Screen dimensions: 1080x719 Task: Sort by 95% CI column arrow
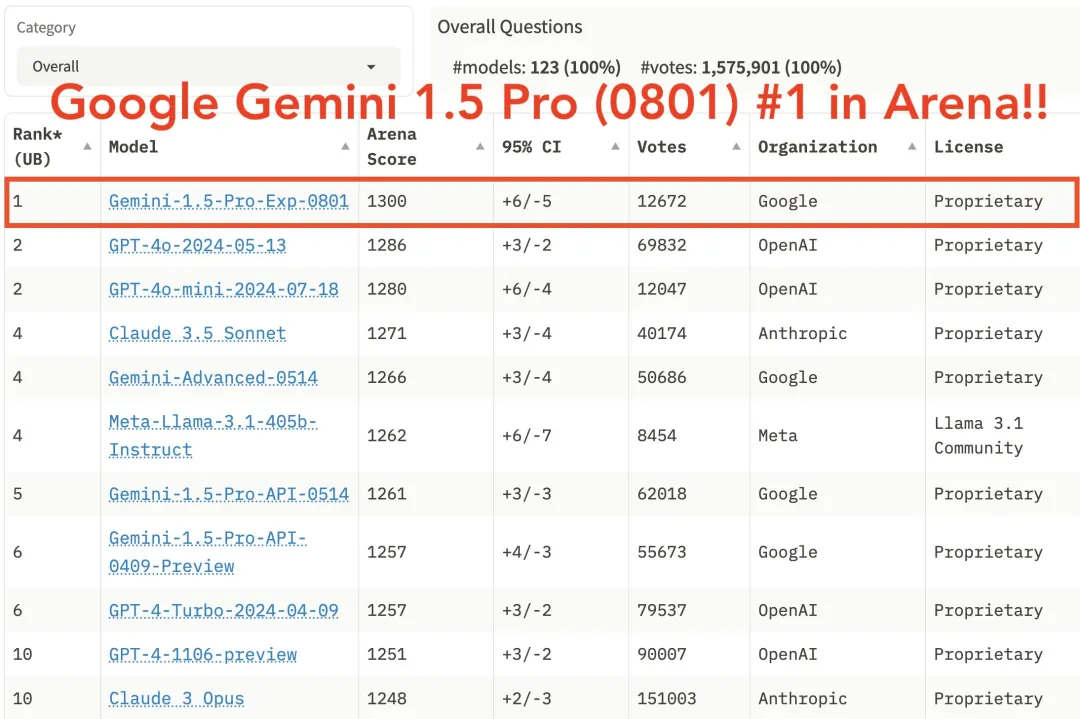[615, 146]
